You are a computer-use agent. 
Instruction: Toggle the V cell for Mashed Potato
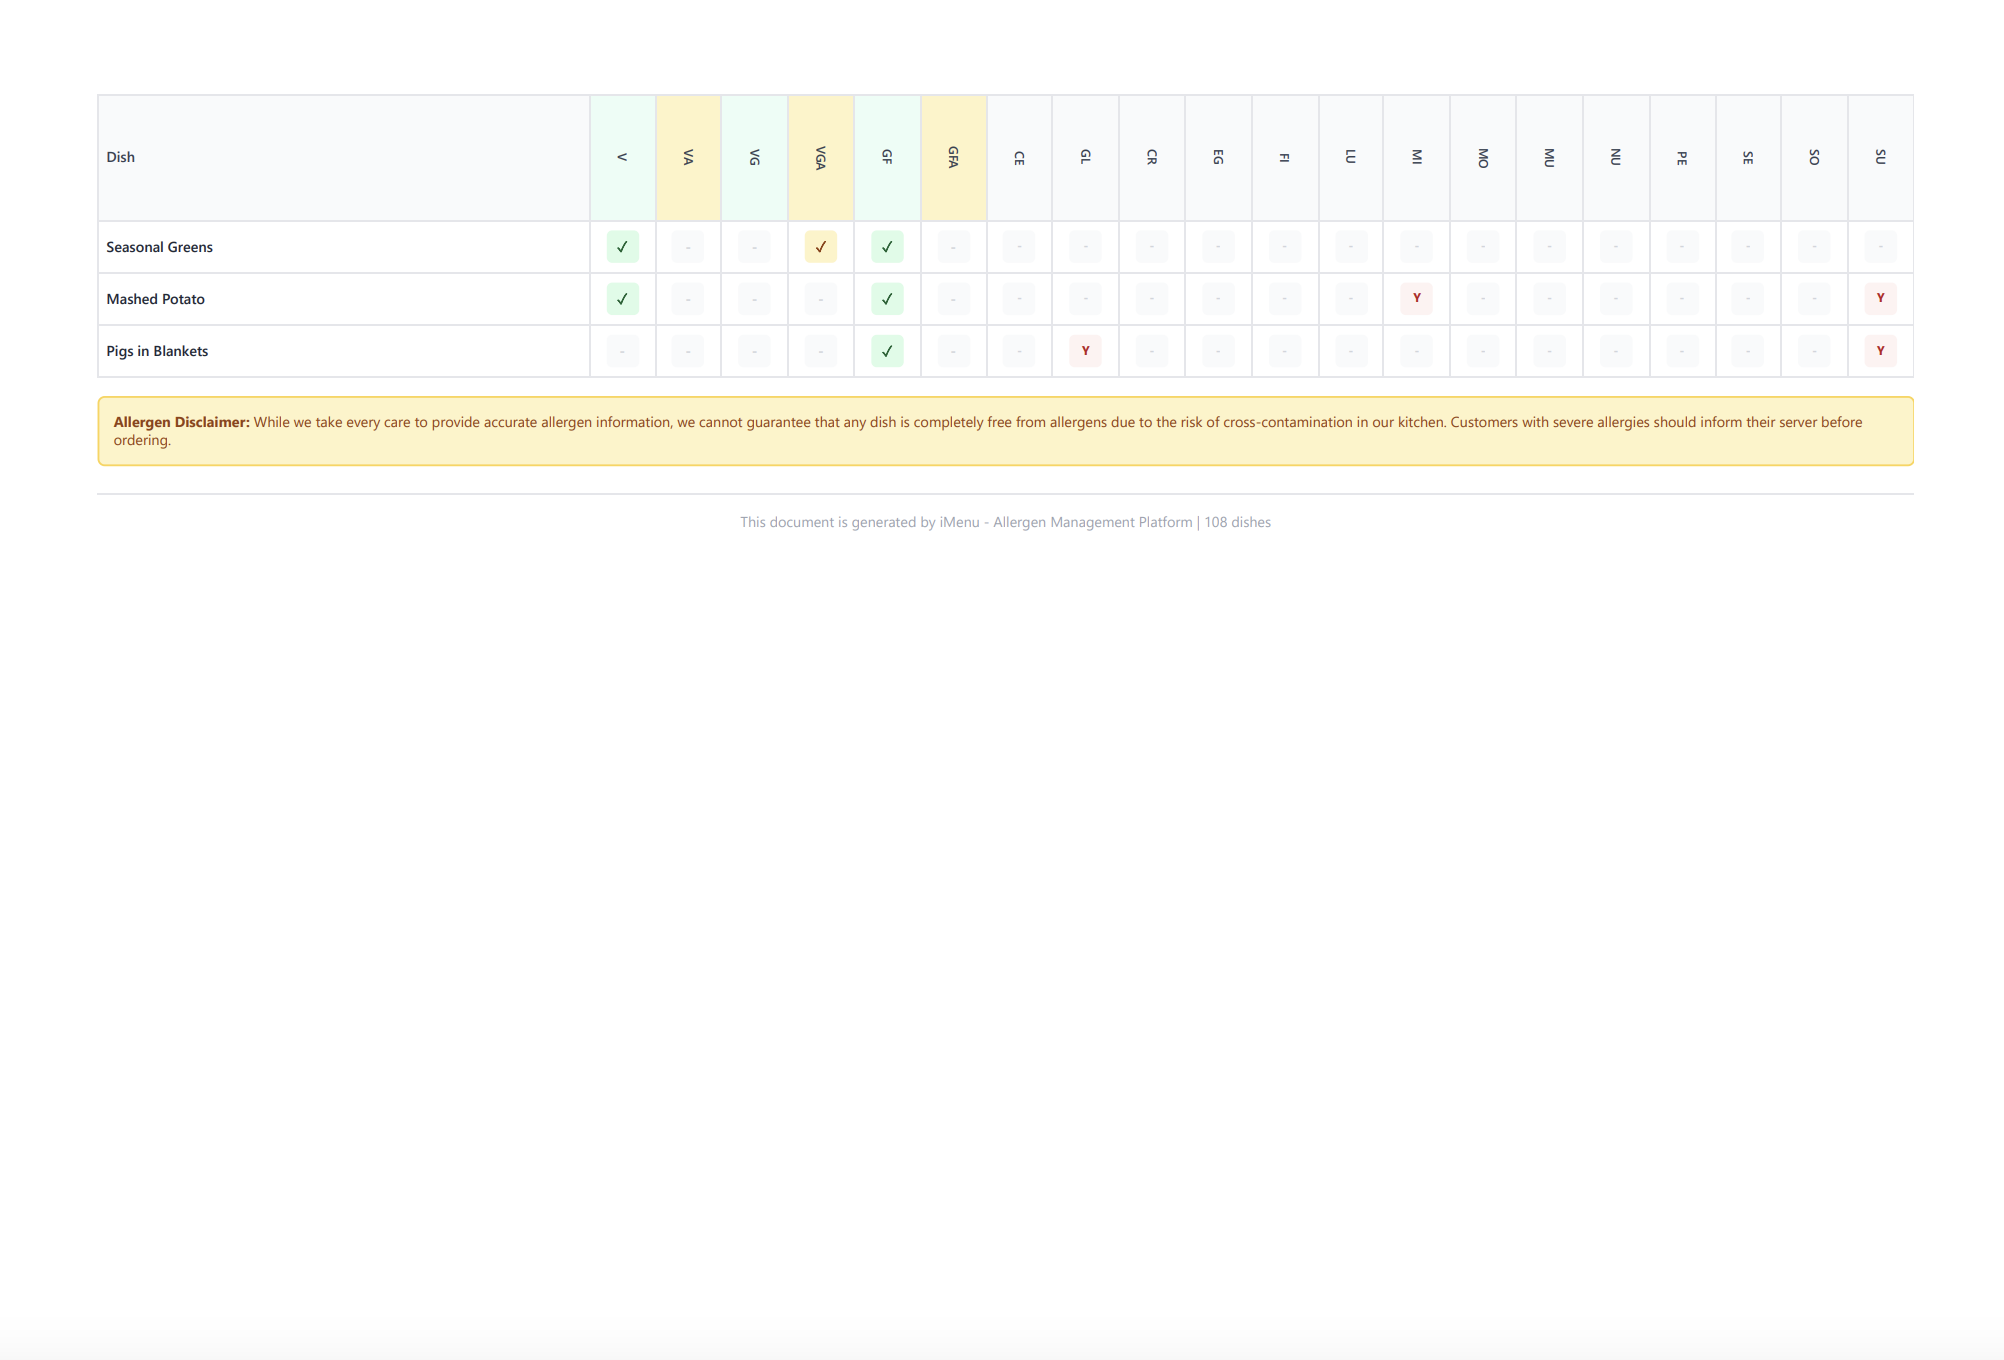coord(622,299)
